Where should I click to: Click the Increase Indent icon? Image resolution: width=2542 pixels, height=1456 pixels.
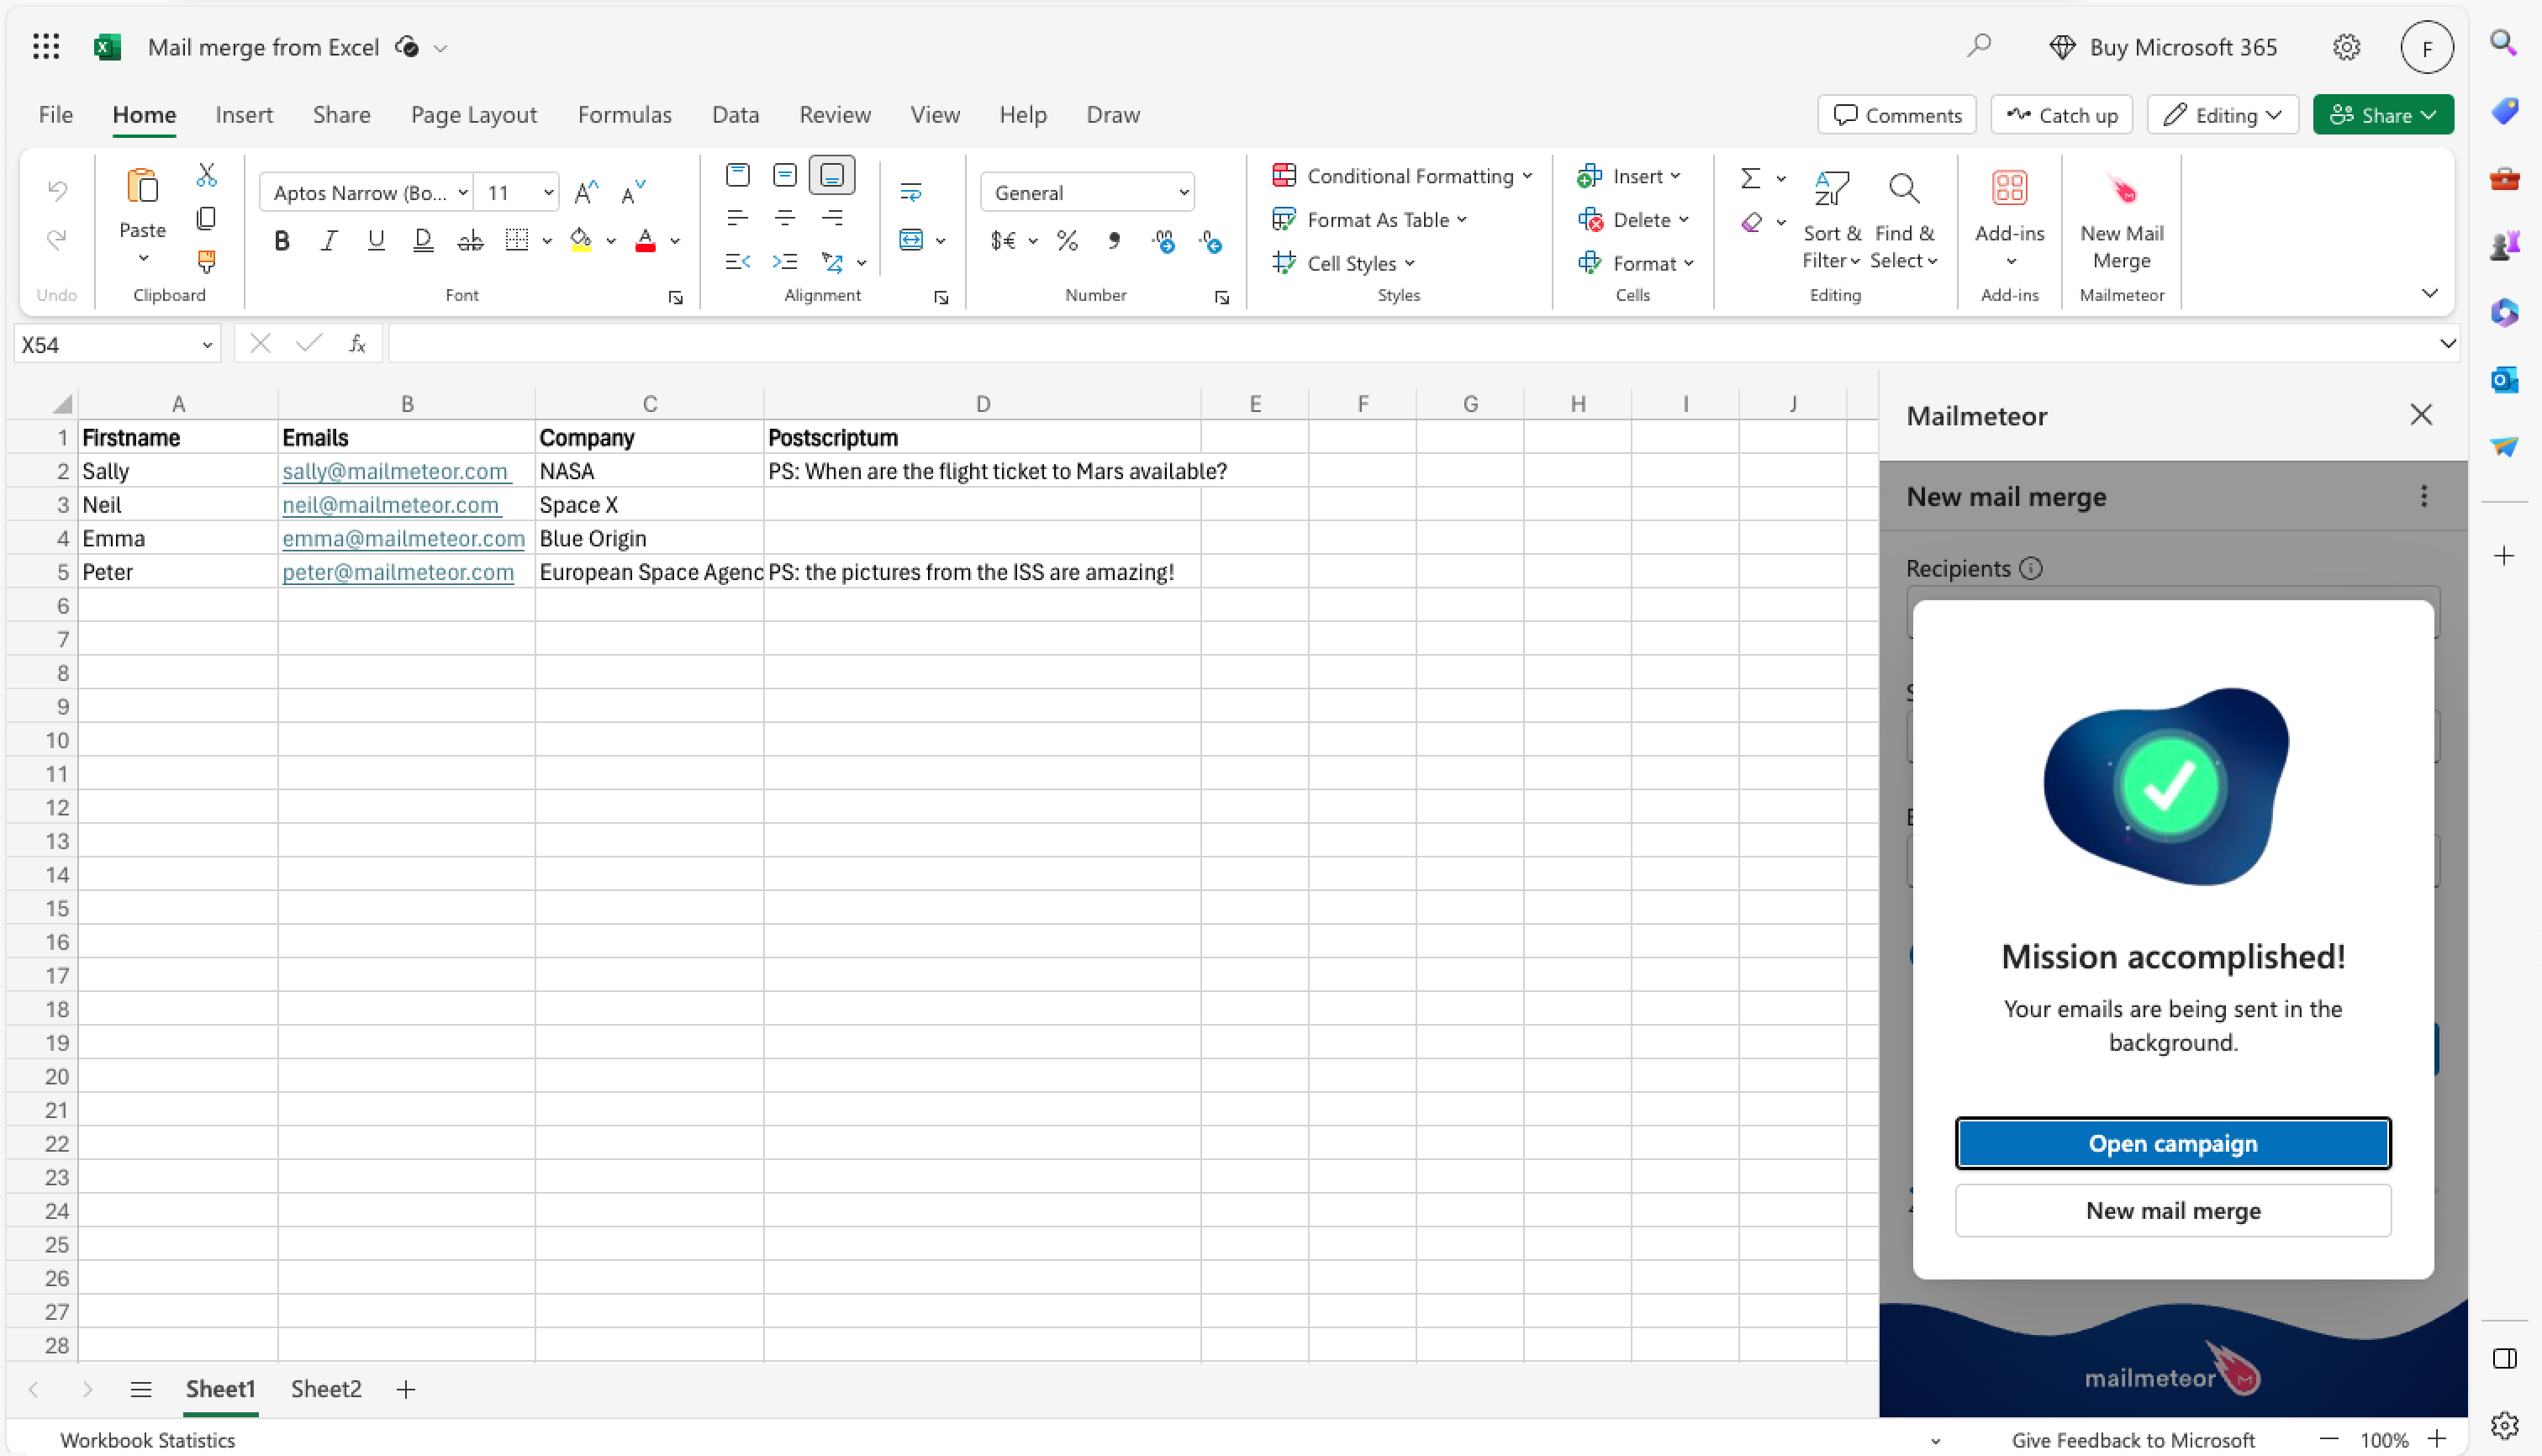pos(785,262)
